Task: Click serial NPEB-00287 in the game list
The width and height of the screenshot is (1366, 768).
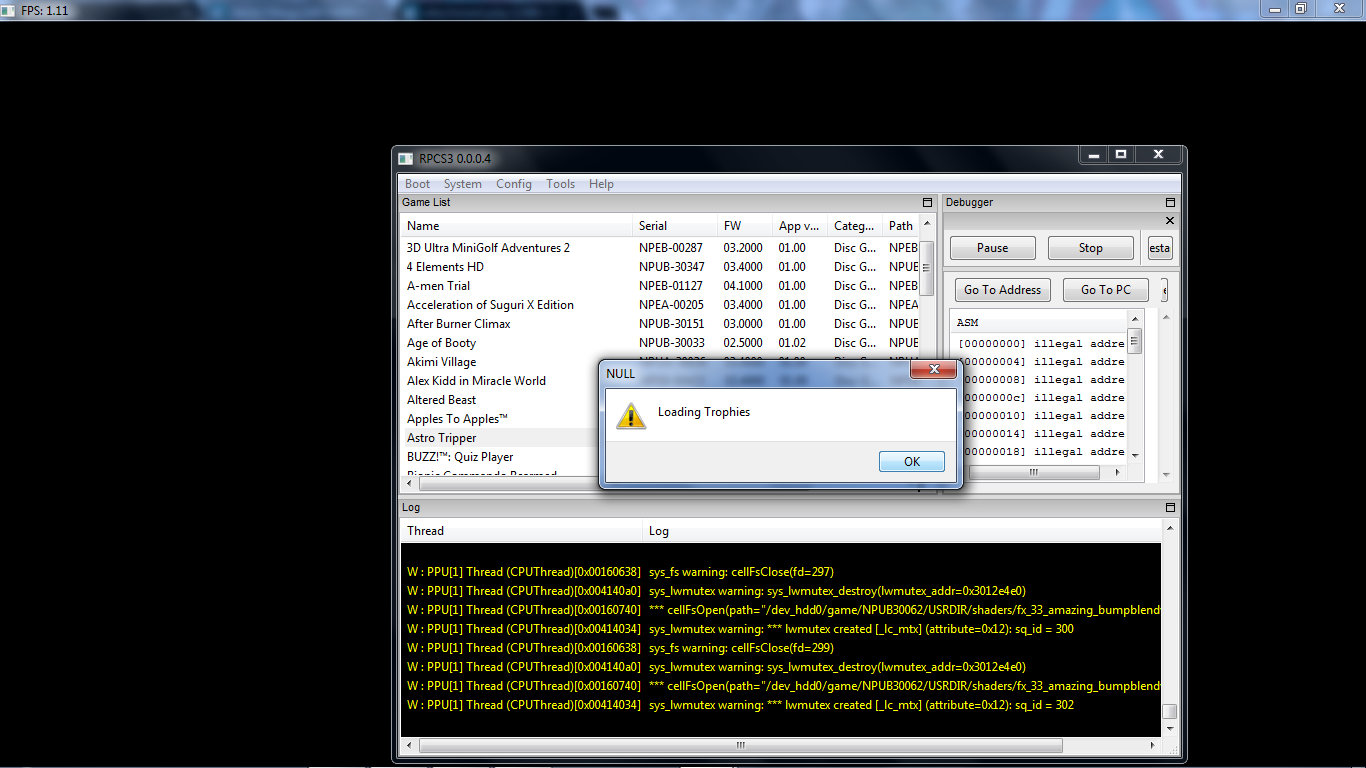Action: coord(671,248)
